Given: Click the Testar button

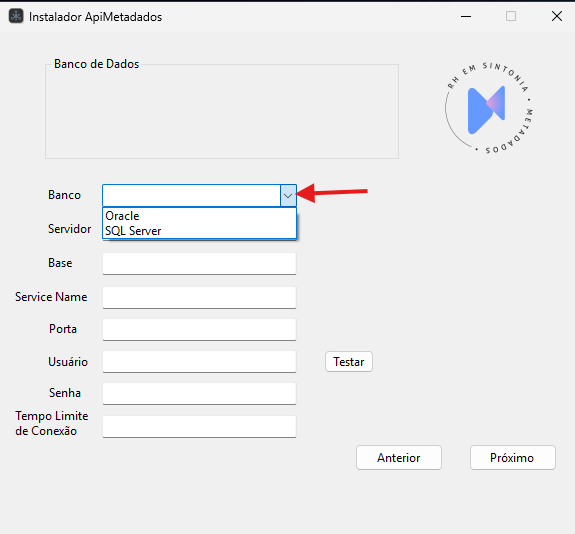Looking at the screenshot, I should coord(349,362).
